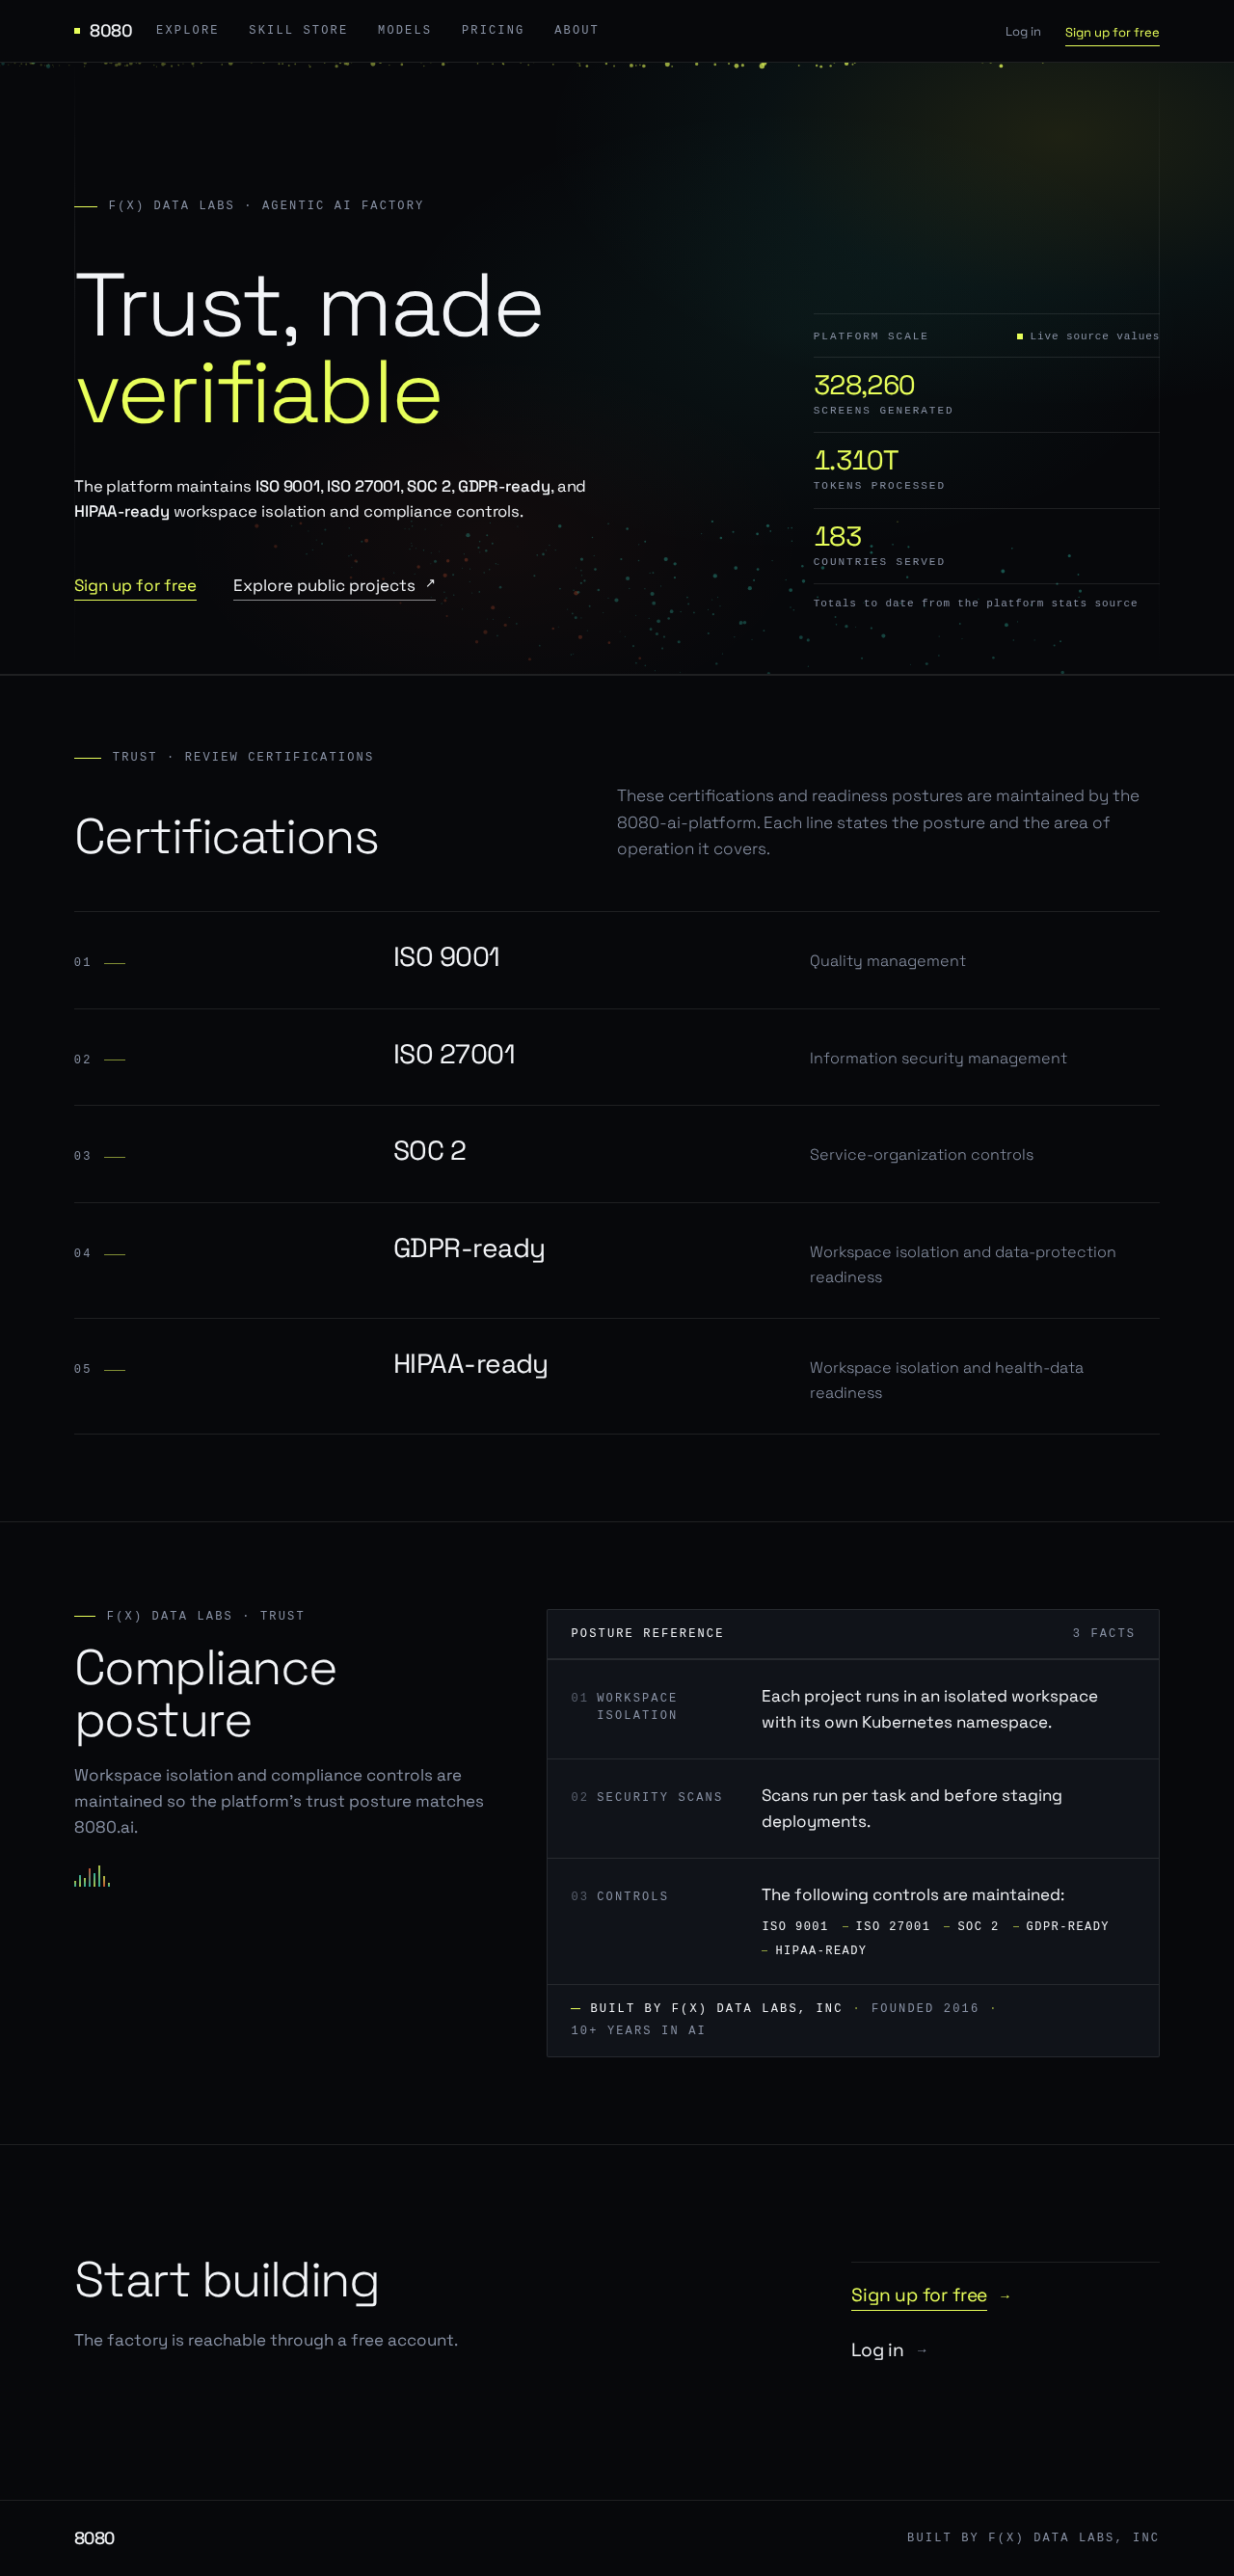This screenshot has height=2576, width=1234.
Task: Click the arrow icon beside Explore public projects
Action: [430, 583]
